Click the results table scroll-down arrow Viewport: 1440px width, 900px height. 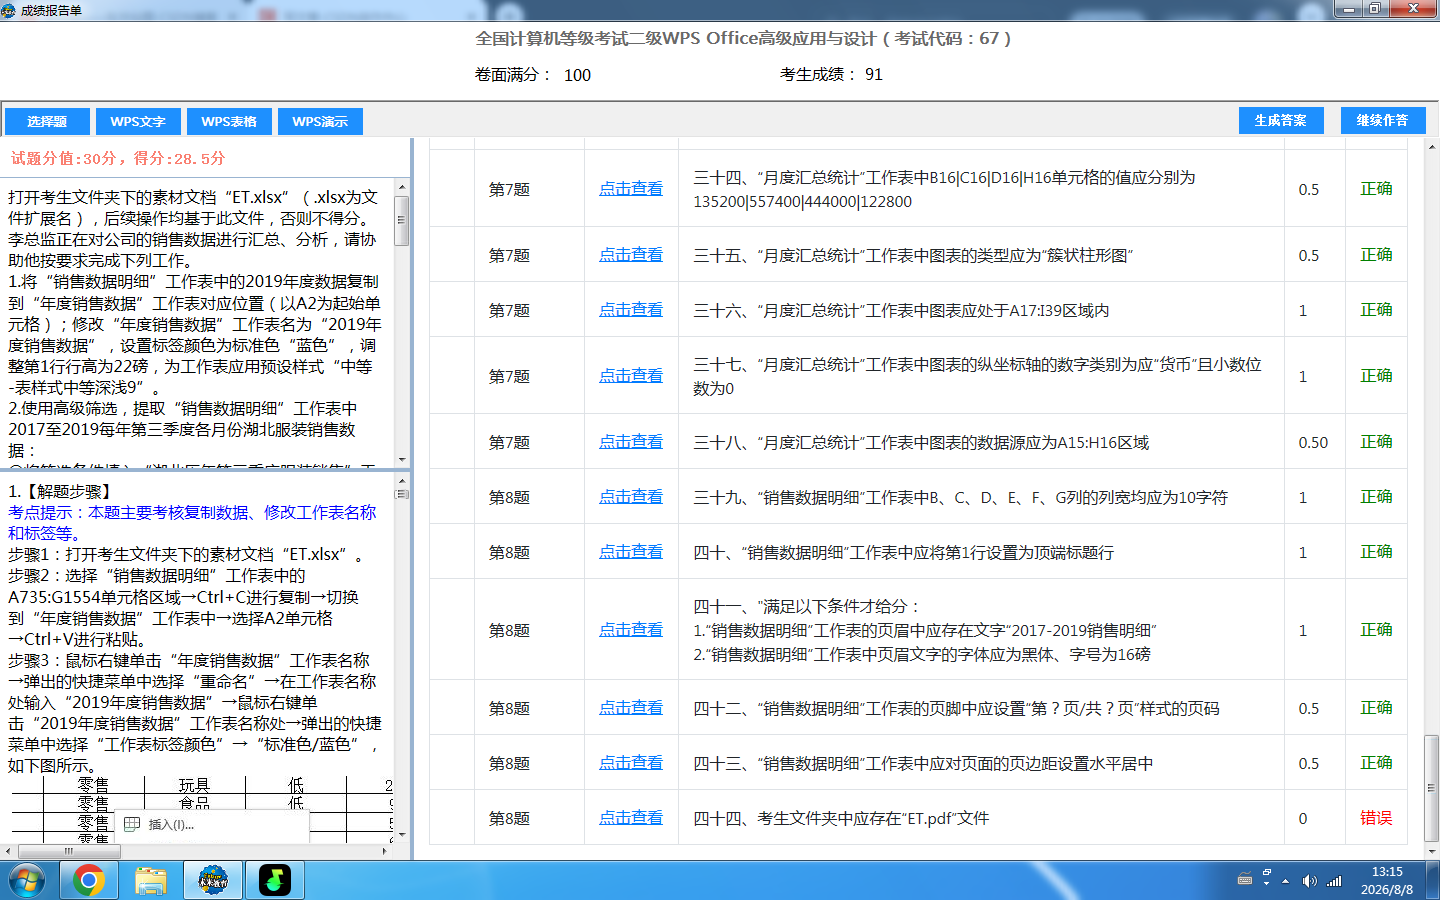point(1432,851)
